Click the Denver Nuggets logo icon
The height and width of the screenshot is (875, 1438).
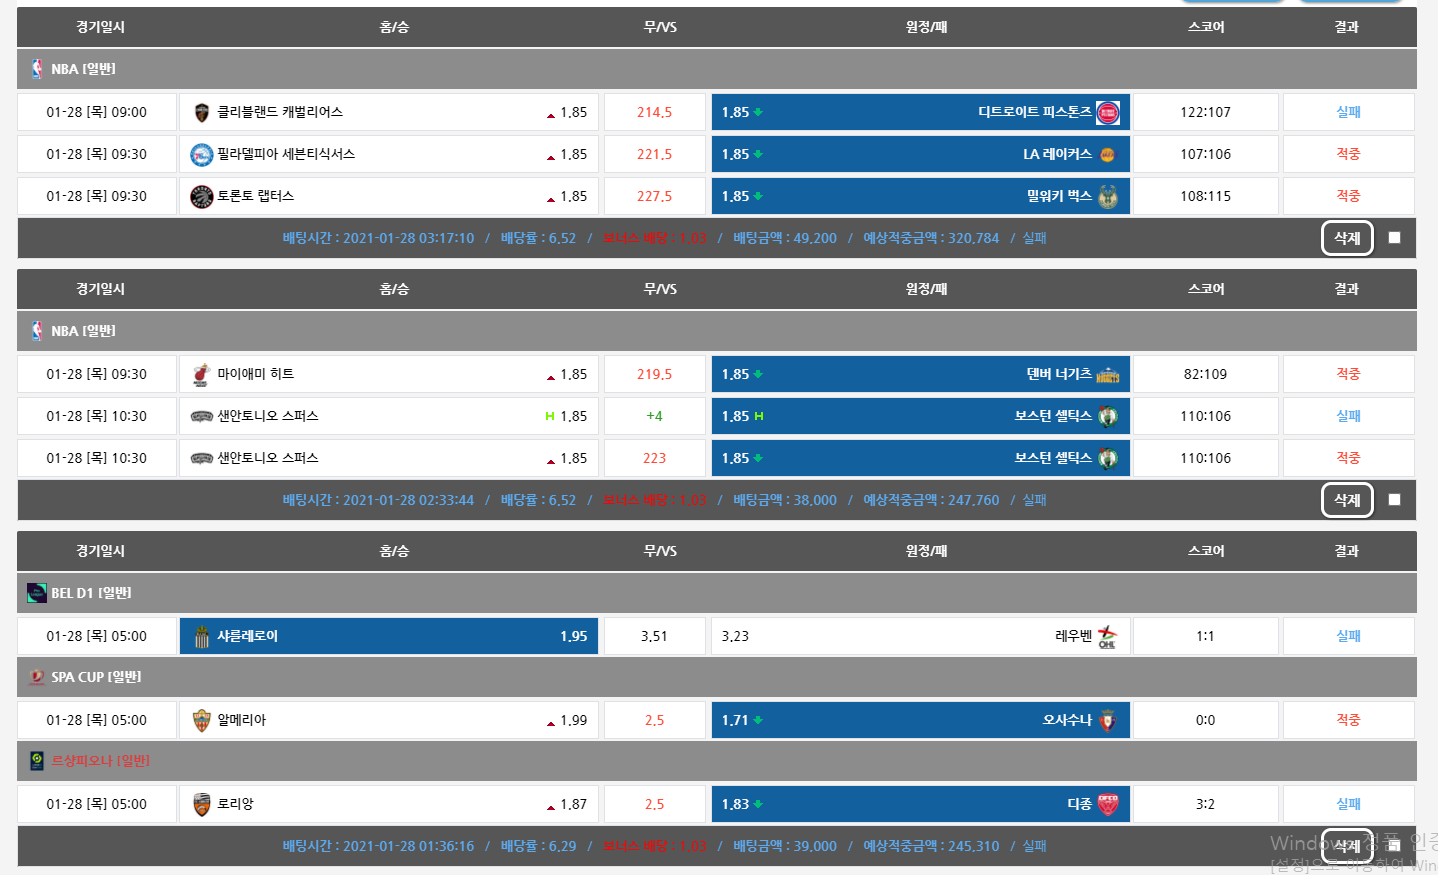click(x=1108, y=375)
